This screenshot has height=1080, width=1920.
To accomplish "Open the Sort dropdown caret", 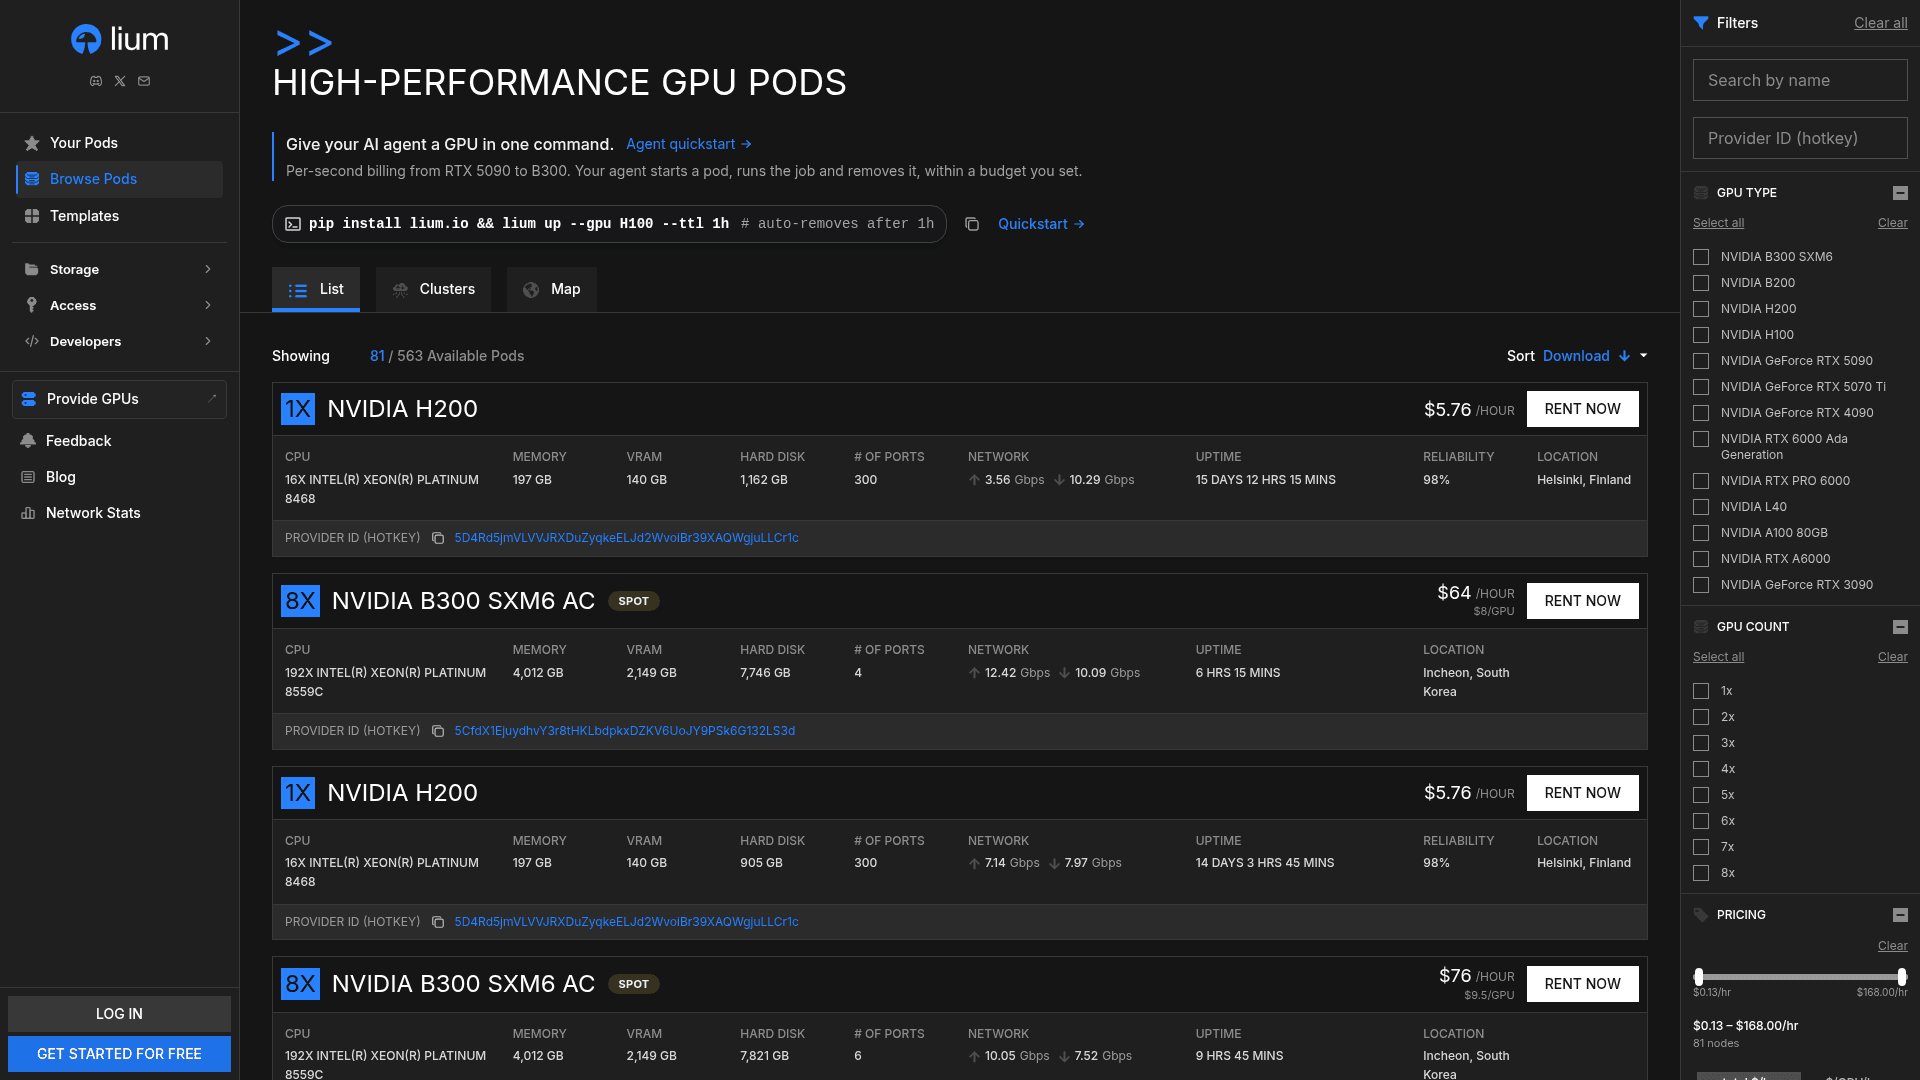I will click(1643, 356).
